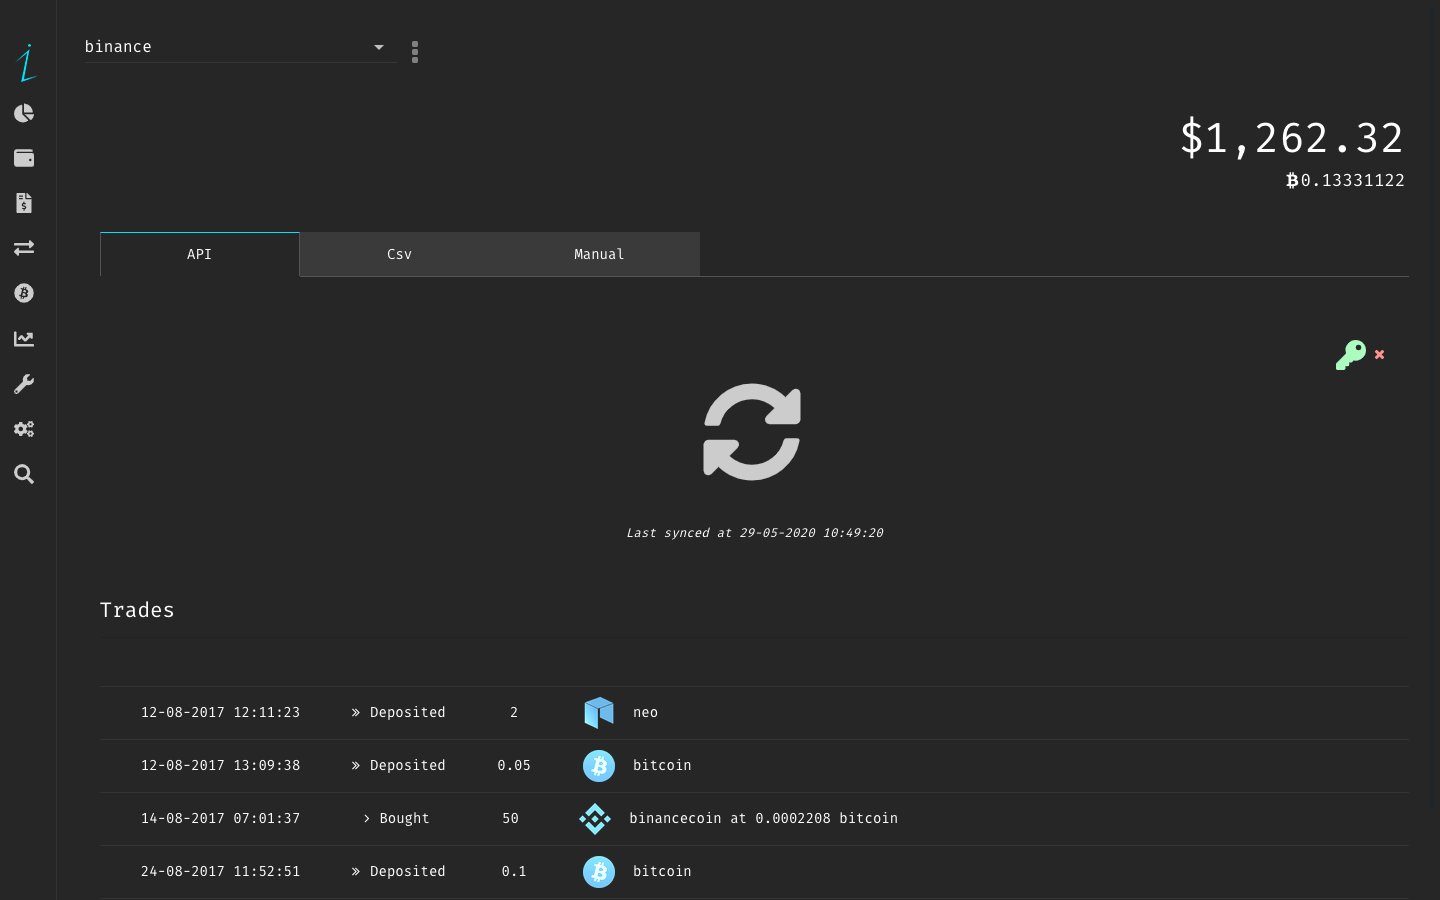Open the pie chart portfolio view
Screen dimensions: 1440x900
pos(24,113)
